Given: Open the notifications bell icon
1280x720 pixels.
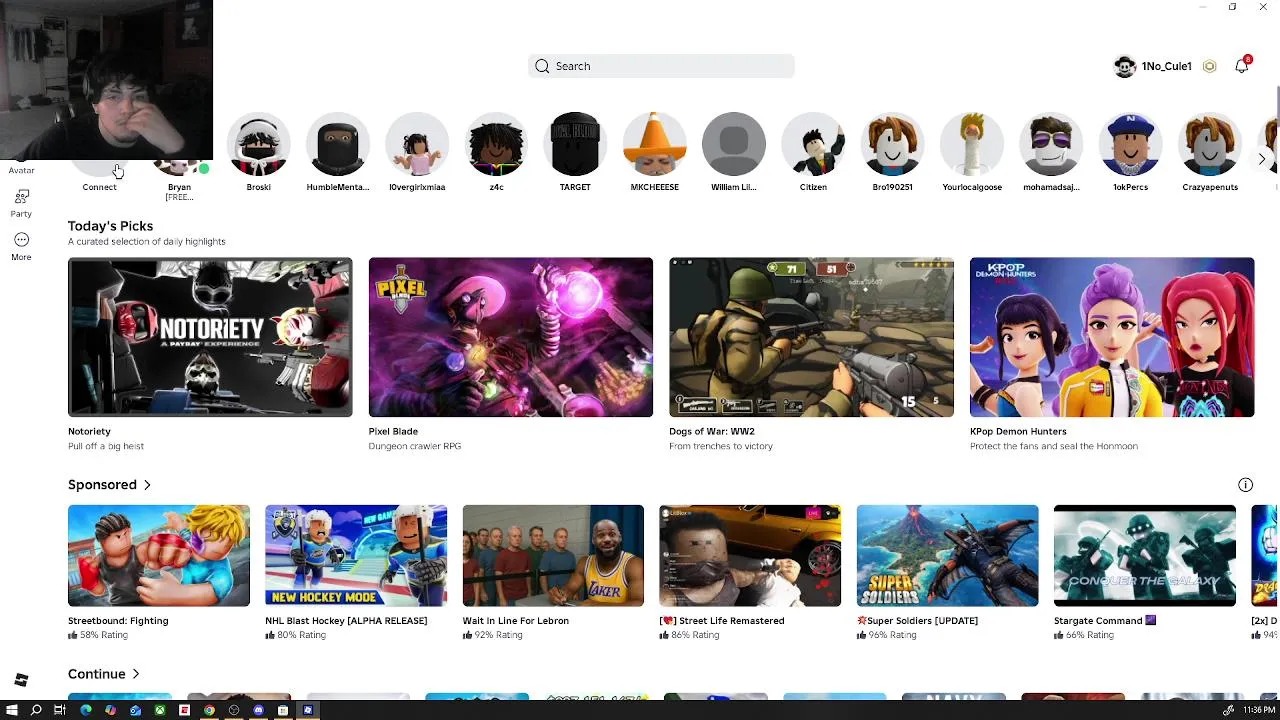Looking at the screenshot, I should 1242,66.
